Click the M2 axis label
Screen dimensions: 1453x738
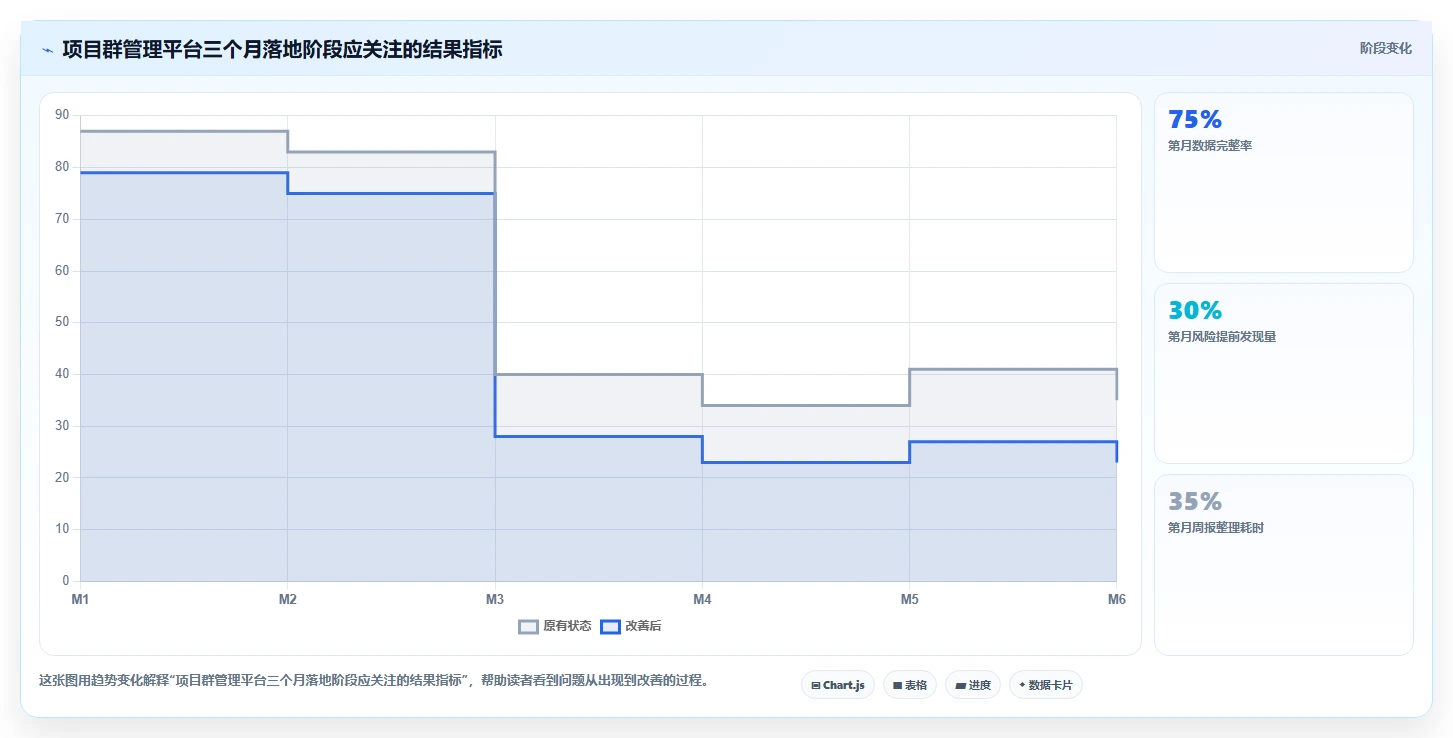click(x=287, y=599)
